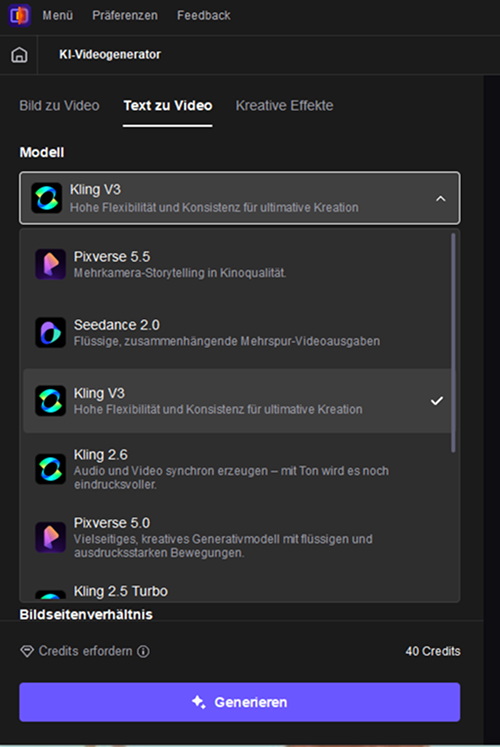Click the diamond credits icon

[x=27, y=651]
